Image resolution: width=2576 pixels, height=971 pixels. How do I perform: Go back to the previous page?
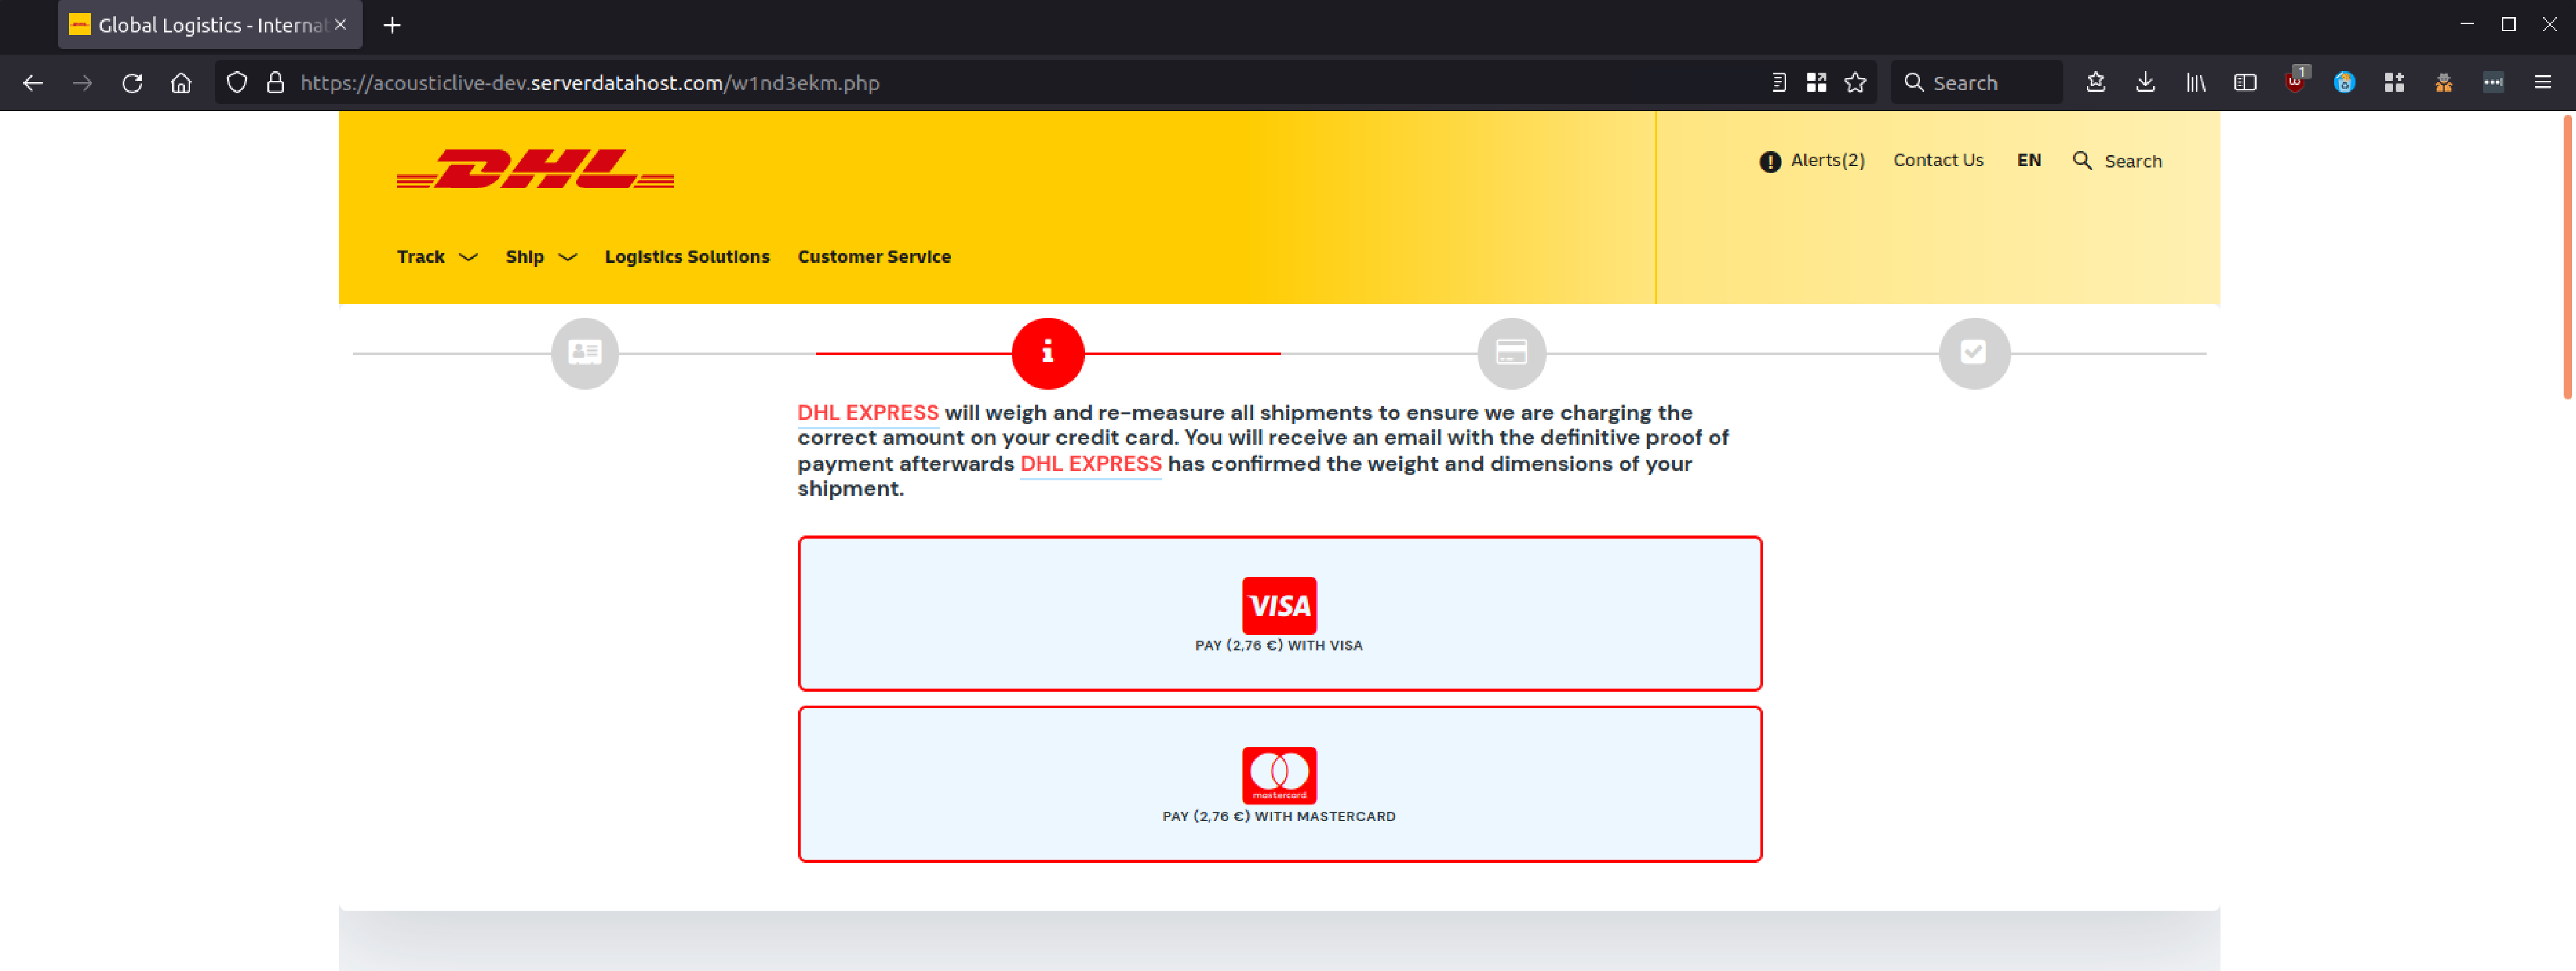click(x=33, y=83)
